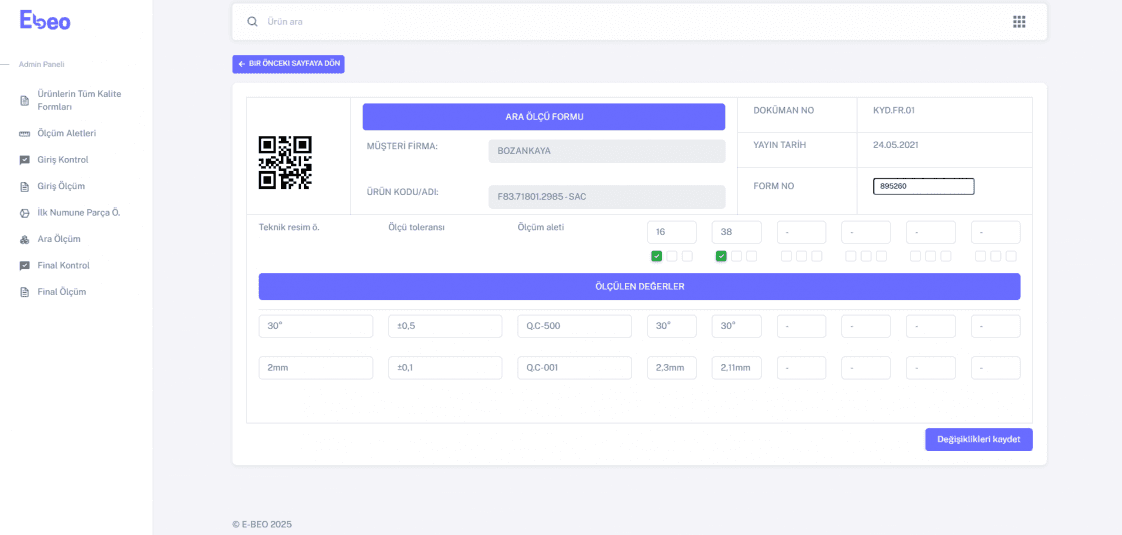Go to Final Kontrol page
Image resolution: width=1122 pixels, height=535 pixels.
pos(63,266)
